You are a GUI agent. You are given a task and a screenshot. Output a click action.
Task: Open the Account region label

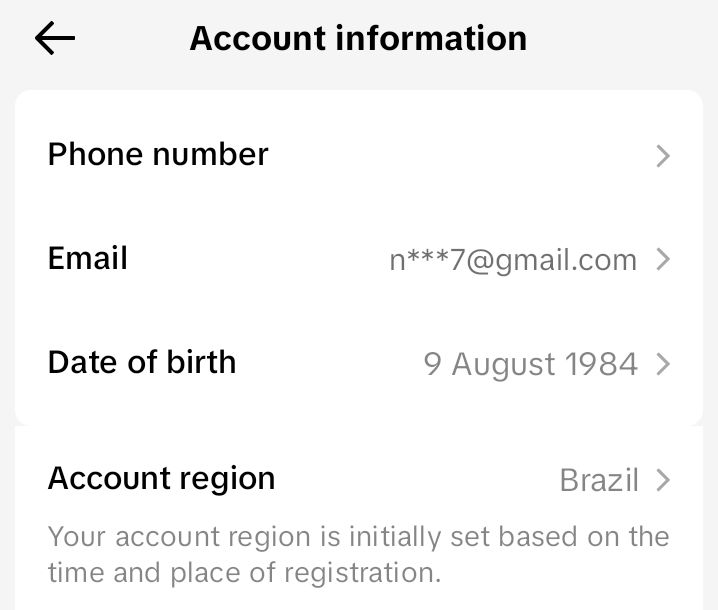pos(162,479)
